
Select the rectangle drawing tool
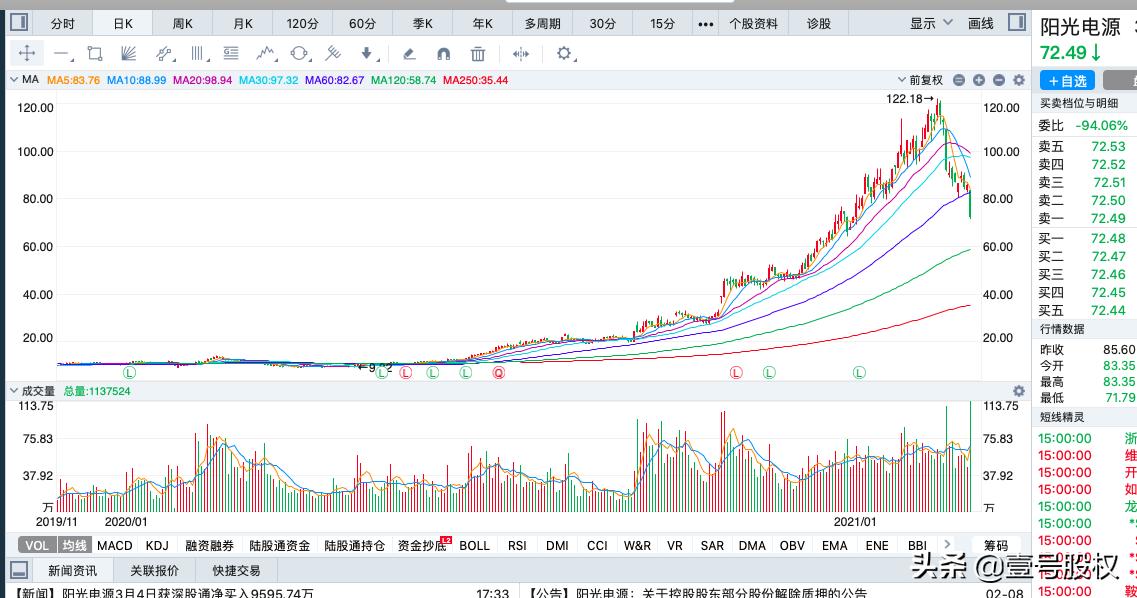[93, 54]
